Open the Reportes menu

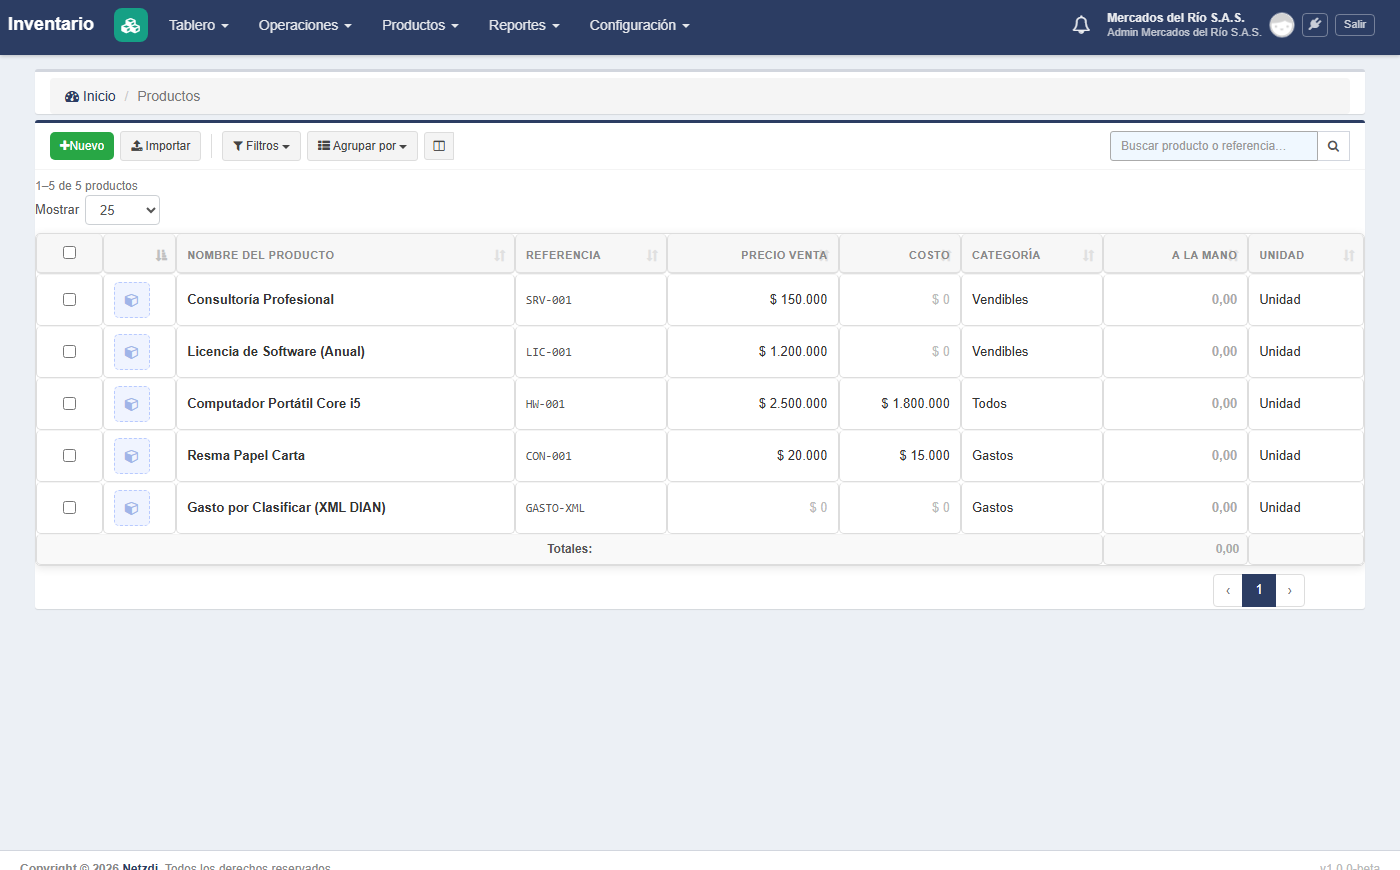[524, 25]
